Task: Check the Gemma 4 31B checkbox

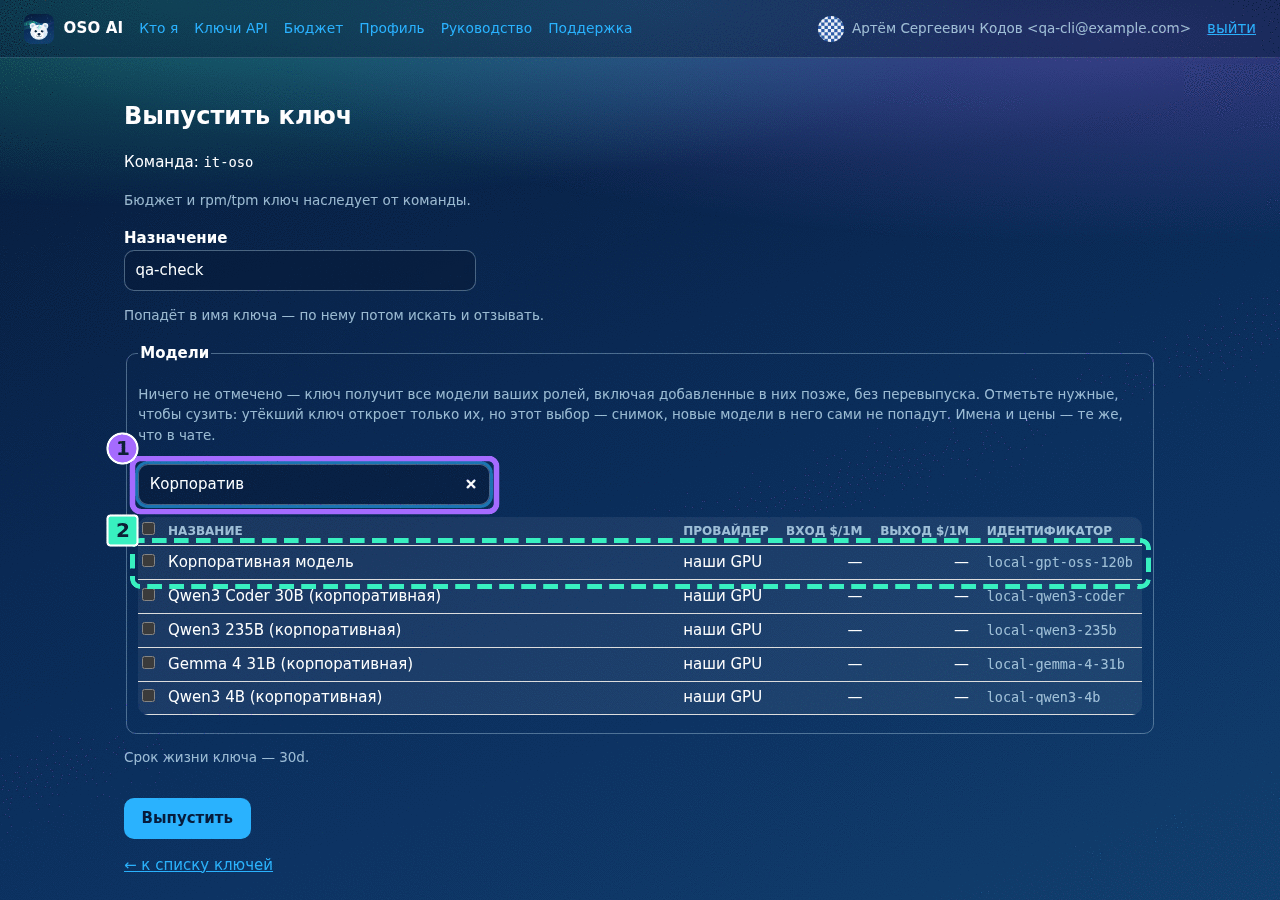Action: click(x=149, y=663)
